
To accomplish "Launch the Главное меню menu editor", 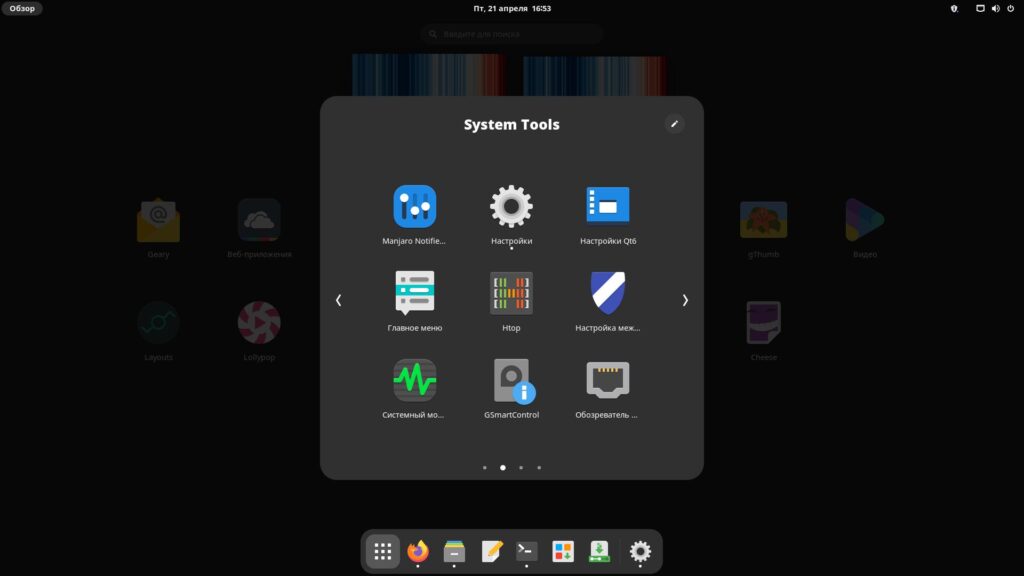I will [414, 294].
